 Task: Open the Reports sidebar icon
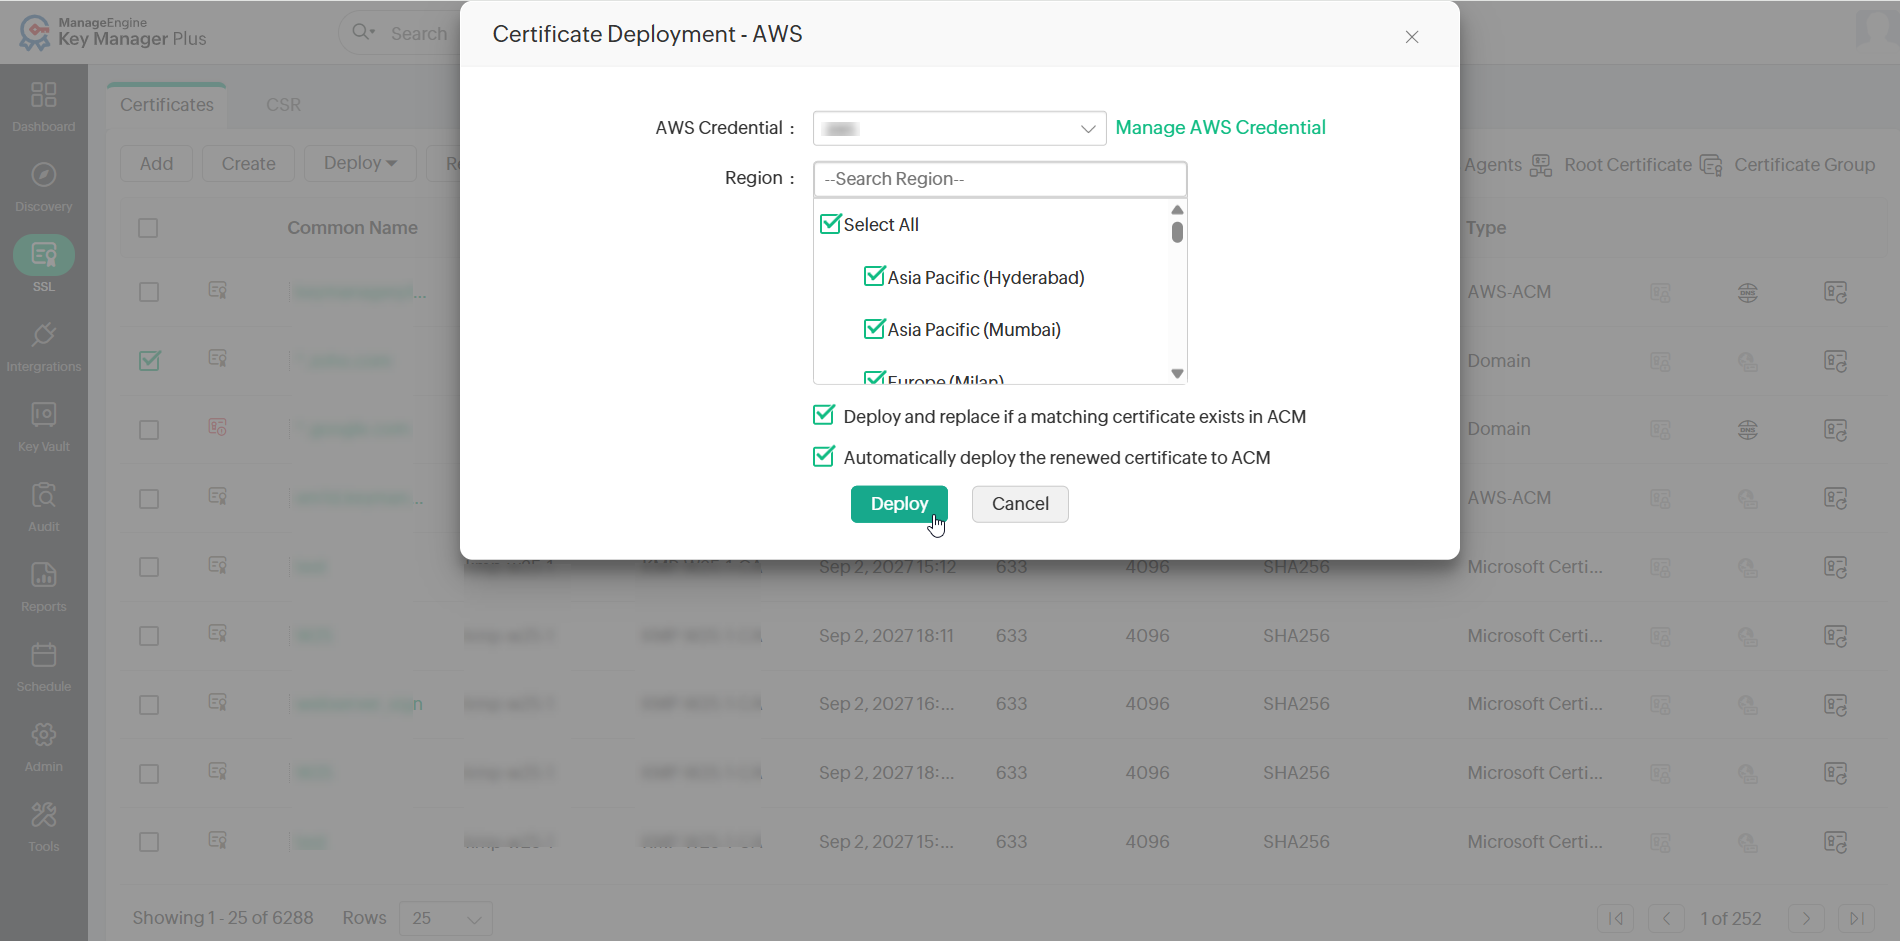(43, 575)
